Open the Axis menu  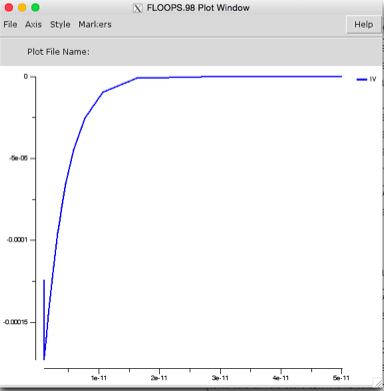click(33, 24)
